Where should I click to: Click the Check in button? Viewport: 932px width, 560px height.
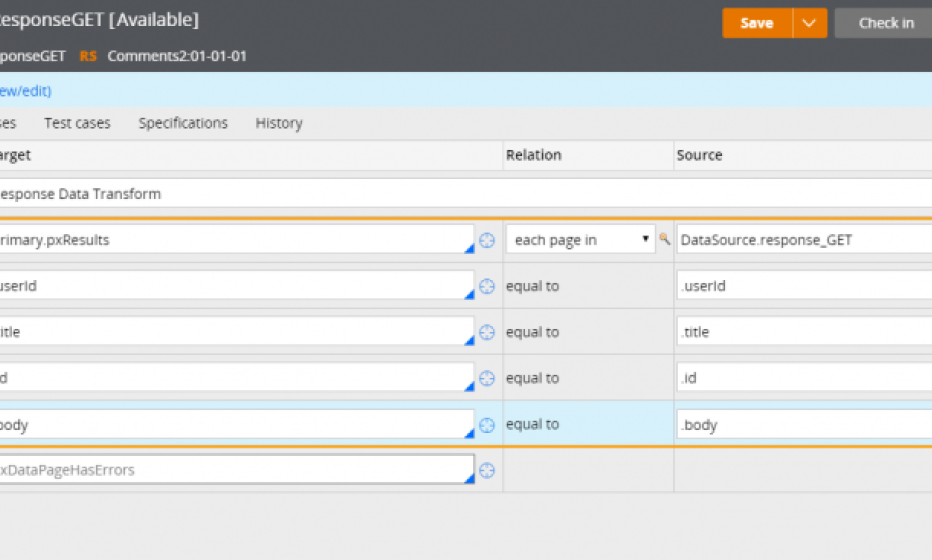point(885,23)
